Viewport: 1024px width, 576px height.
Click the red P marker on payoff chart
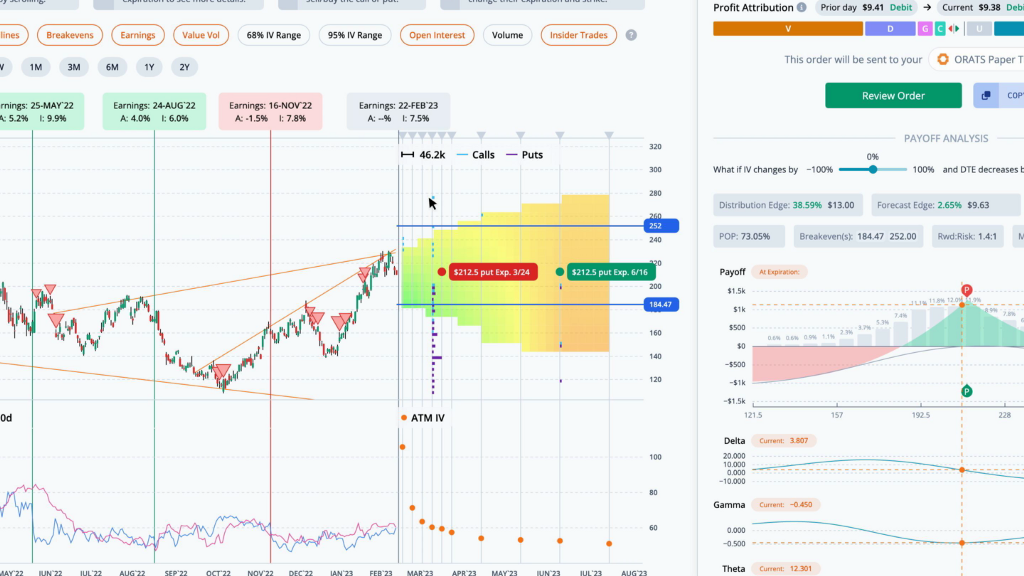(967, 290)
